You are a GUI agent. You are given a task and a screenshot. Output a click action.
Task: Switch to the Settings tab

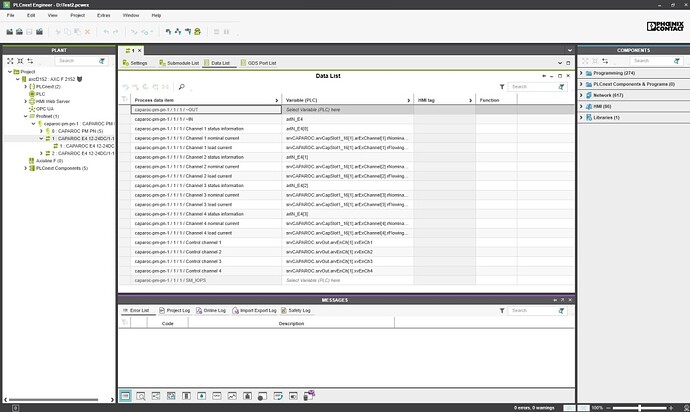click(135, 63)
